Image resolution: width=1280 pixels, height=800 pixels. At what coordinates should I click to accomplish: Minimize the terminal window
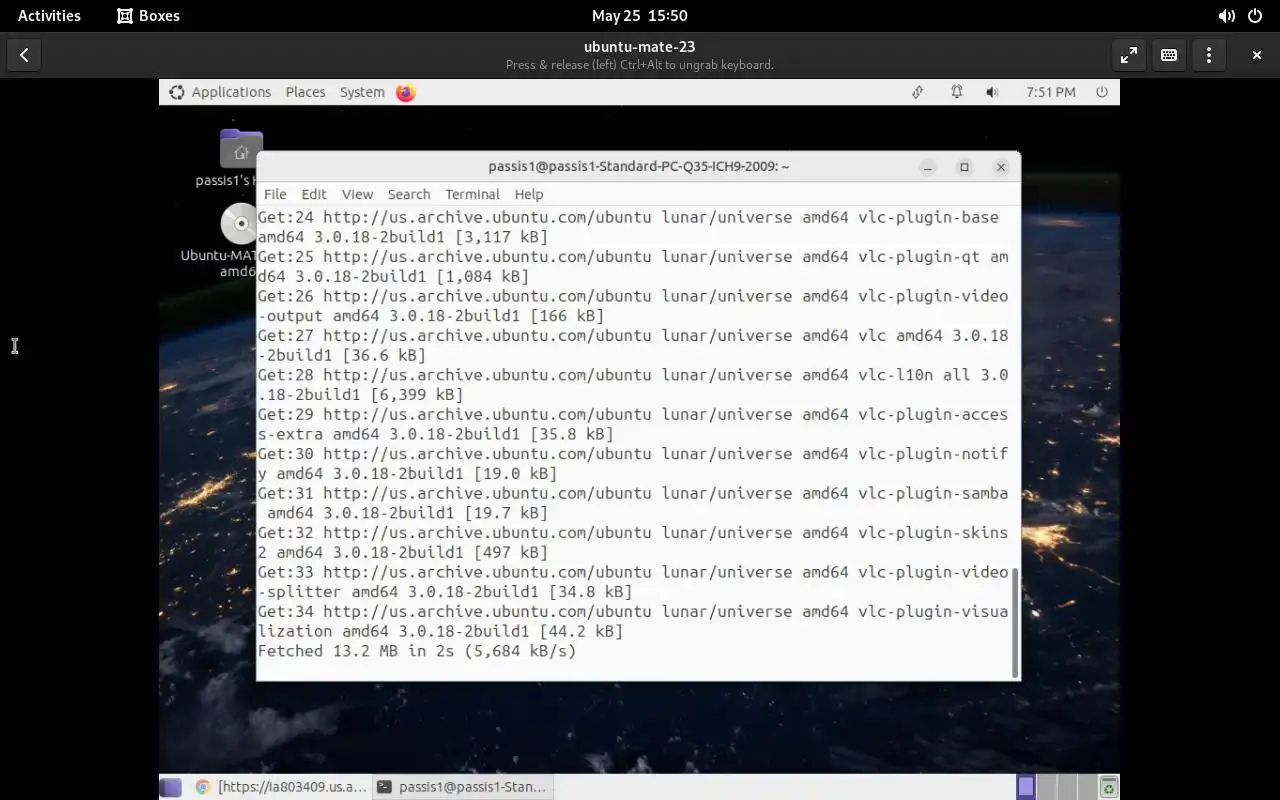(x=928, y=167)
